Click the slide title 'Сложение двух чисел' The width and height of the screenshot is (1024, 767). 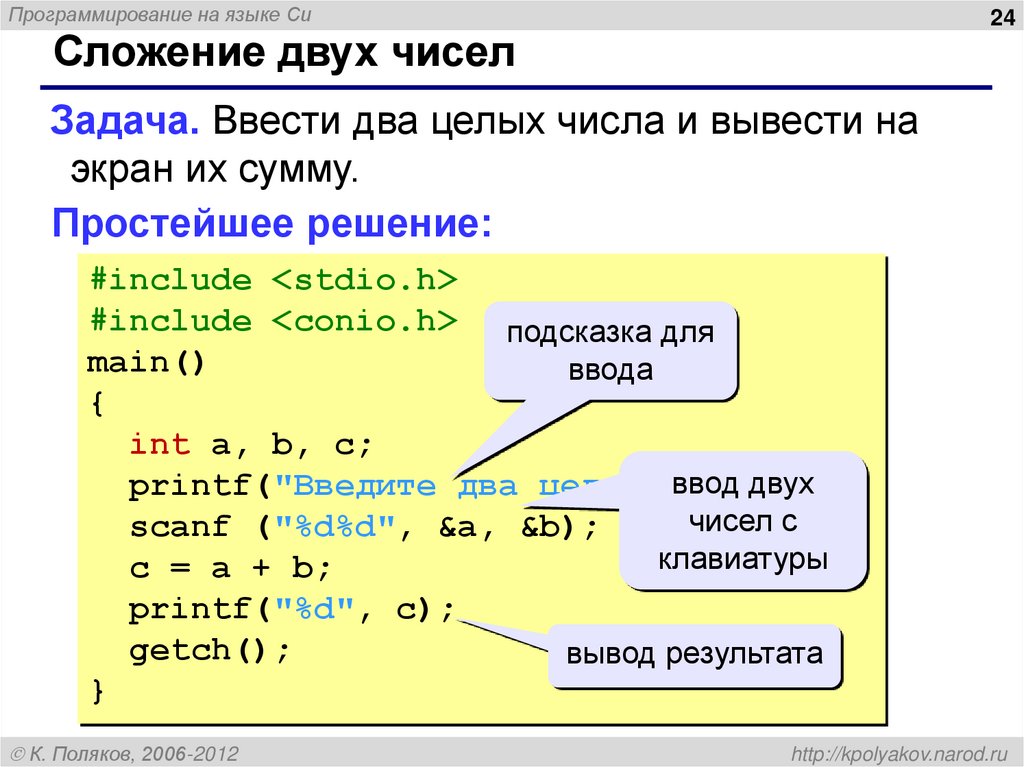[284, 52]
